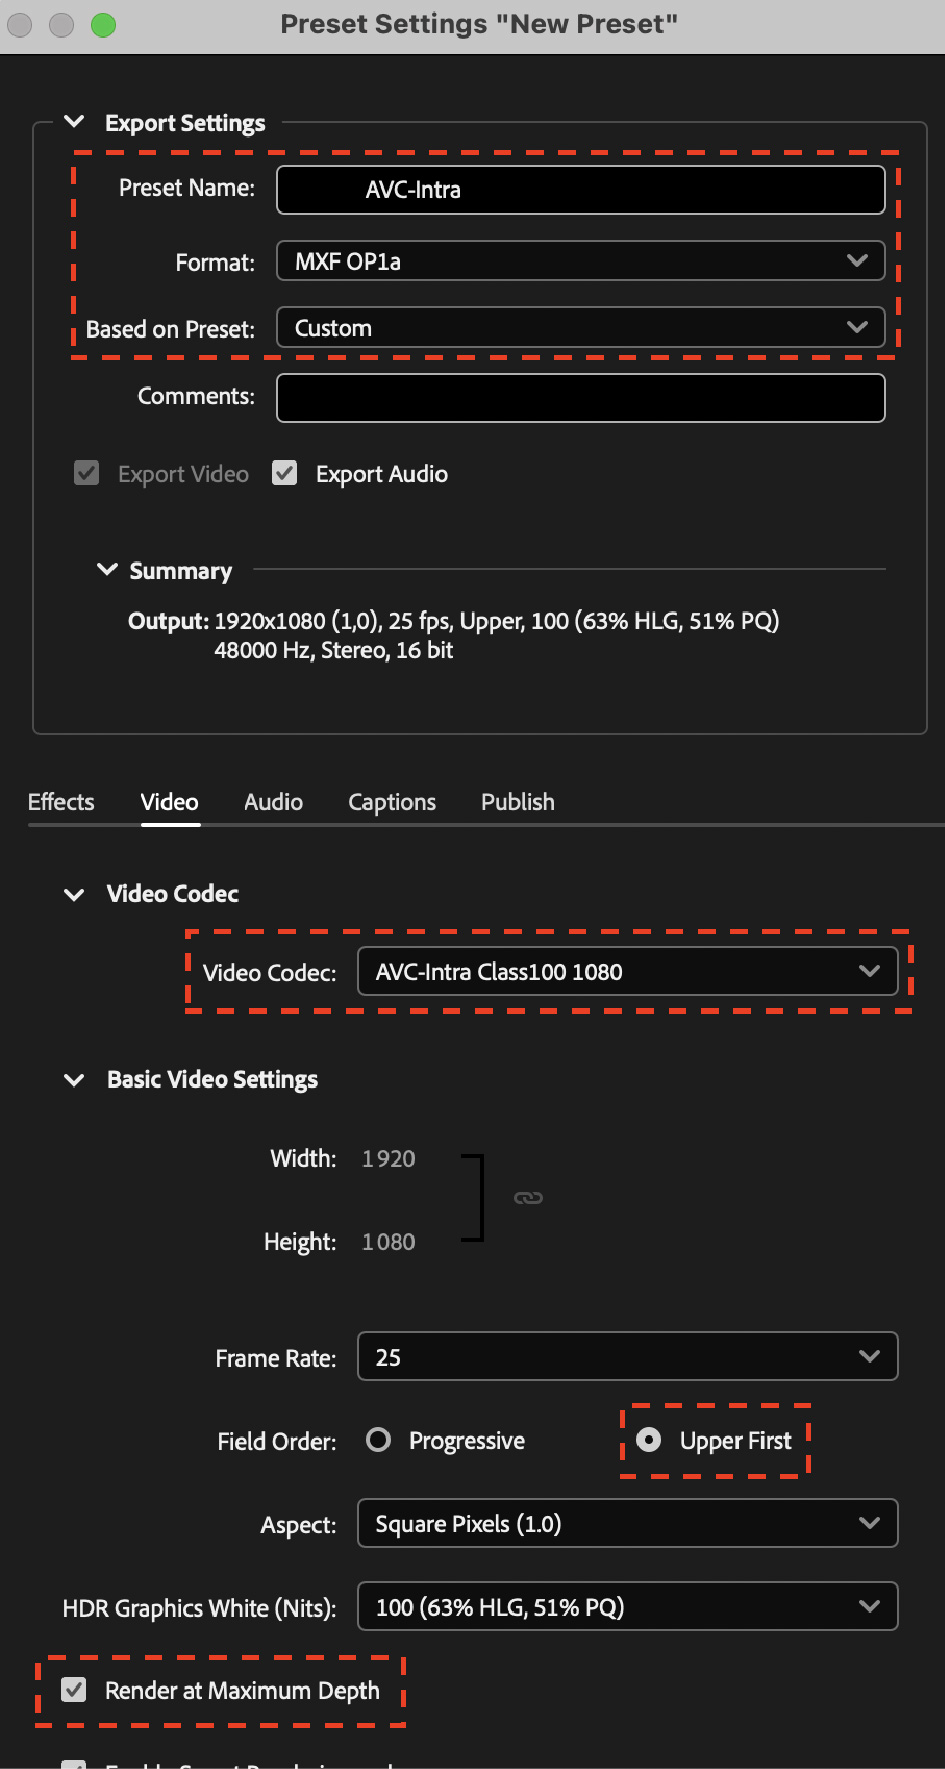Open the Format dropdown showing MXF OP1a
The width and height of the screenshot is (945, 1769).
(x=580, y=261)
